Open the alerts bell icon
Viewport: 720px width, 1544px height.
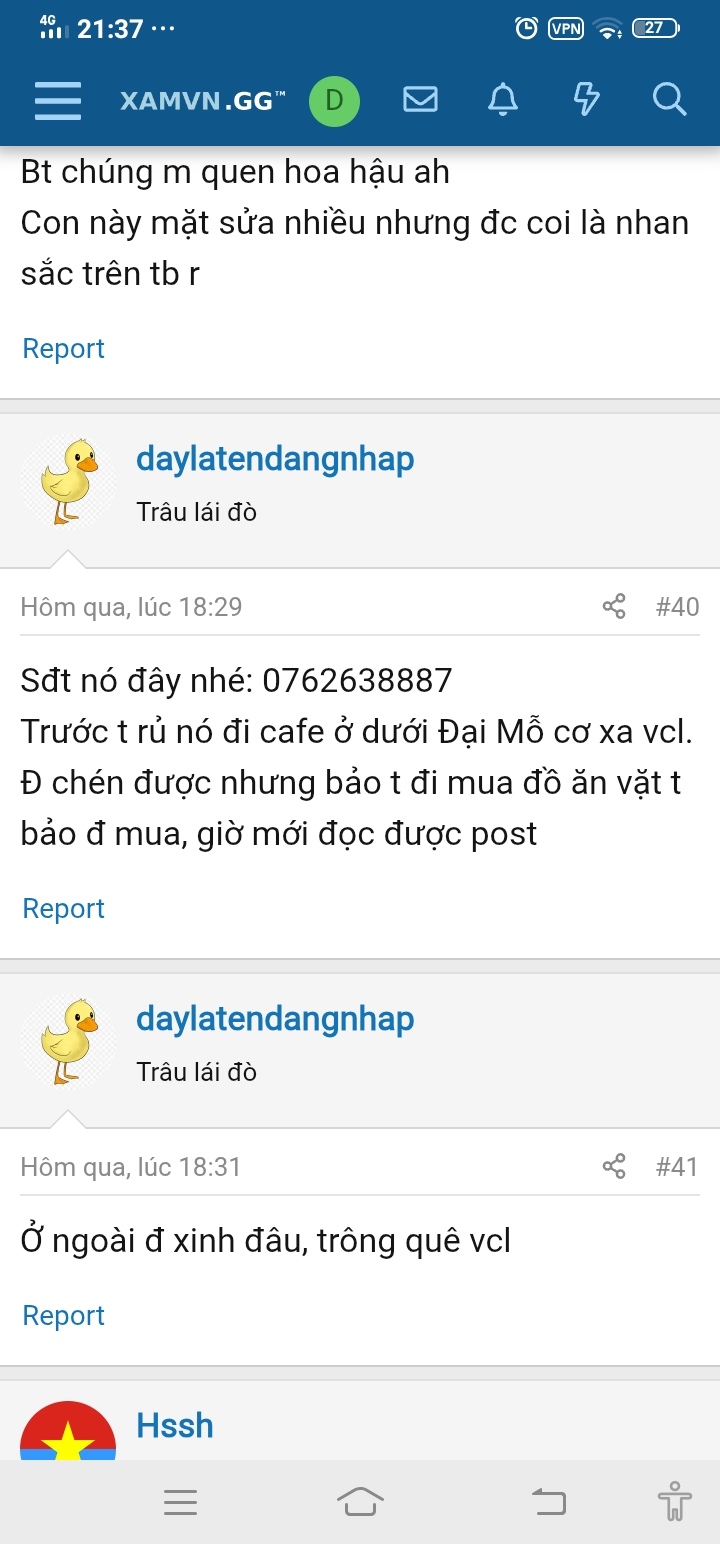tap(503, 99)
